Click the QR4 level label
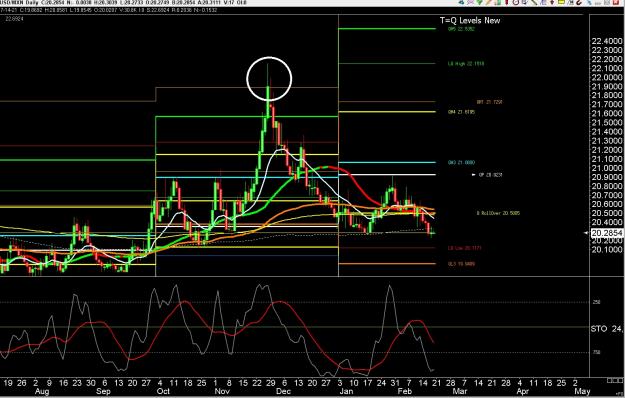 click(x=461, y=112)
